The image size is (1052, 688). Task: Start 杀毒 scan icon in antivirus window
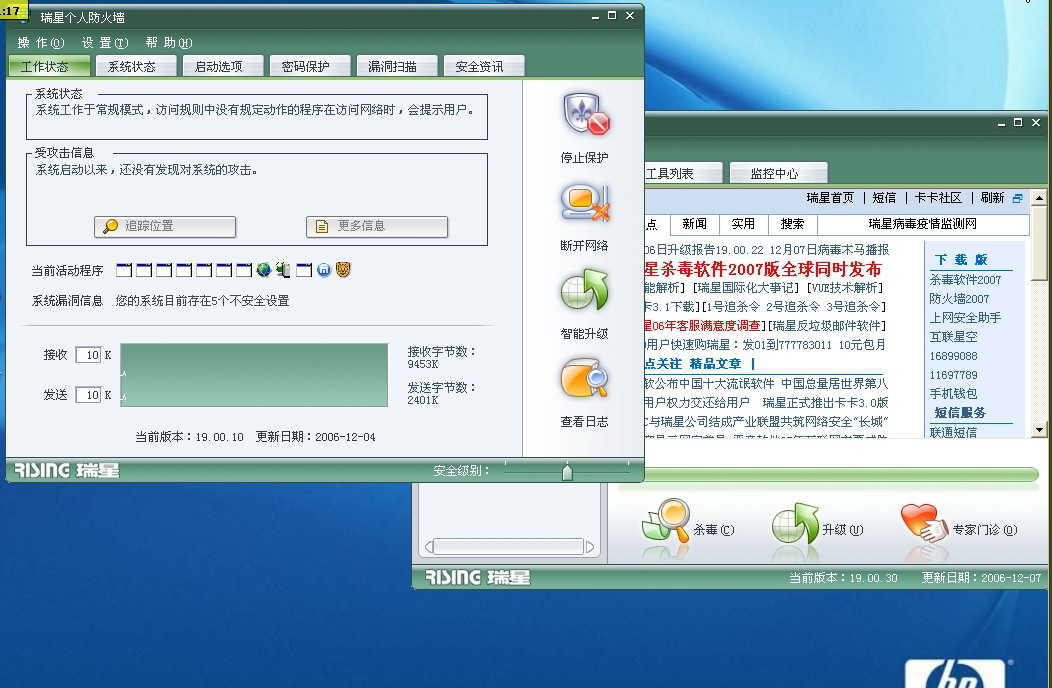666,520
